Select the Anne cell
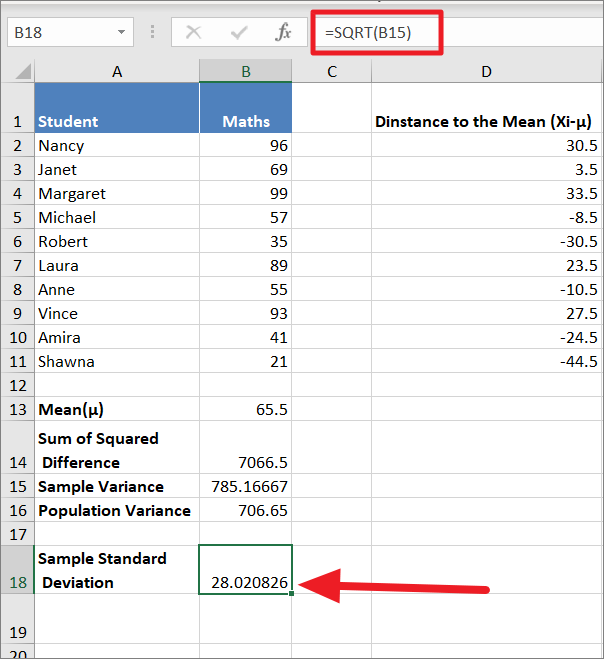The width and height of the screenshot is (604, 659). click(117, 289)
